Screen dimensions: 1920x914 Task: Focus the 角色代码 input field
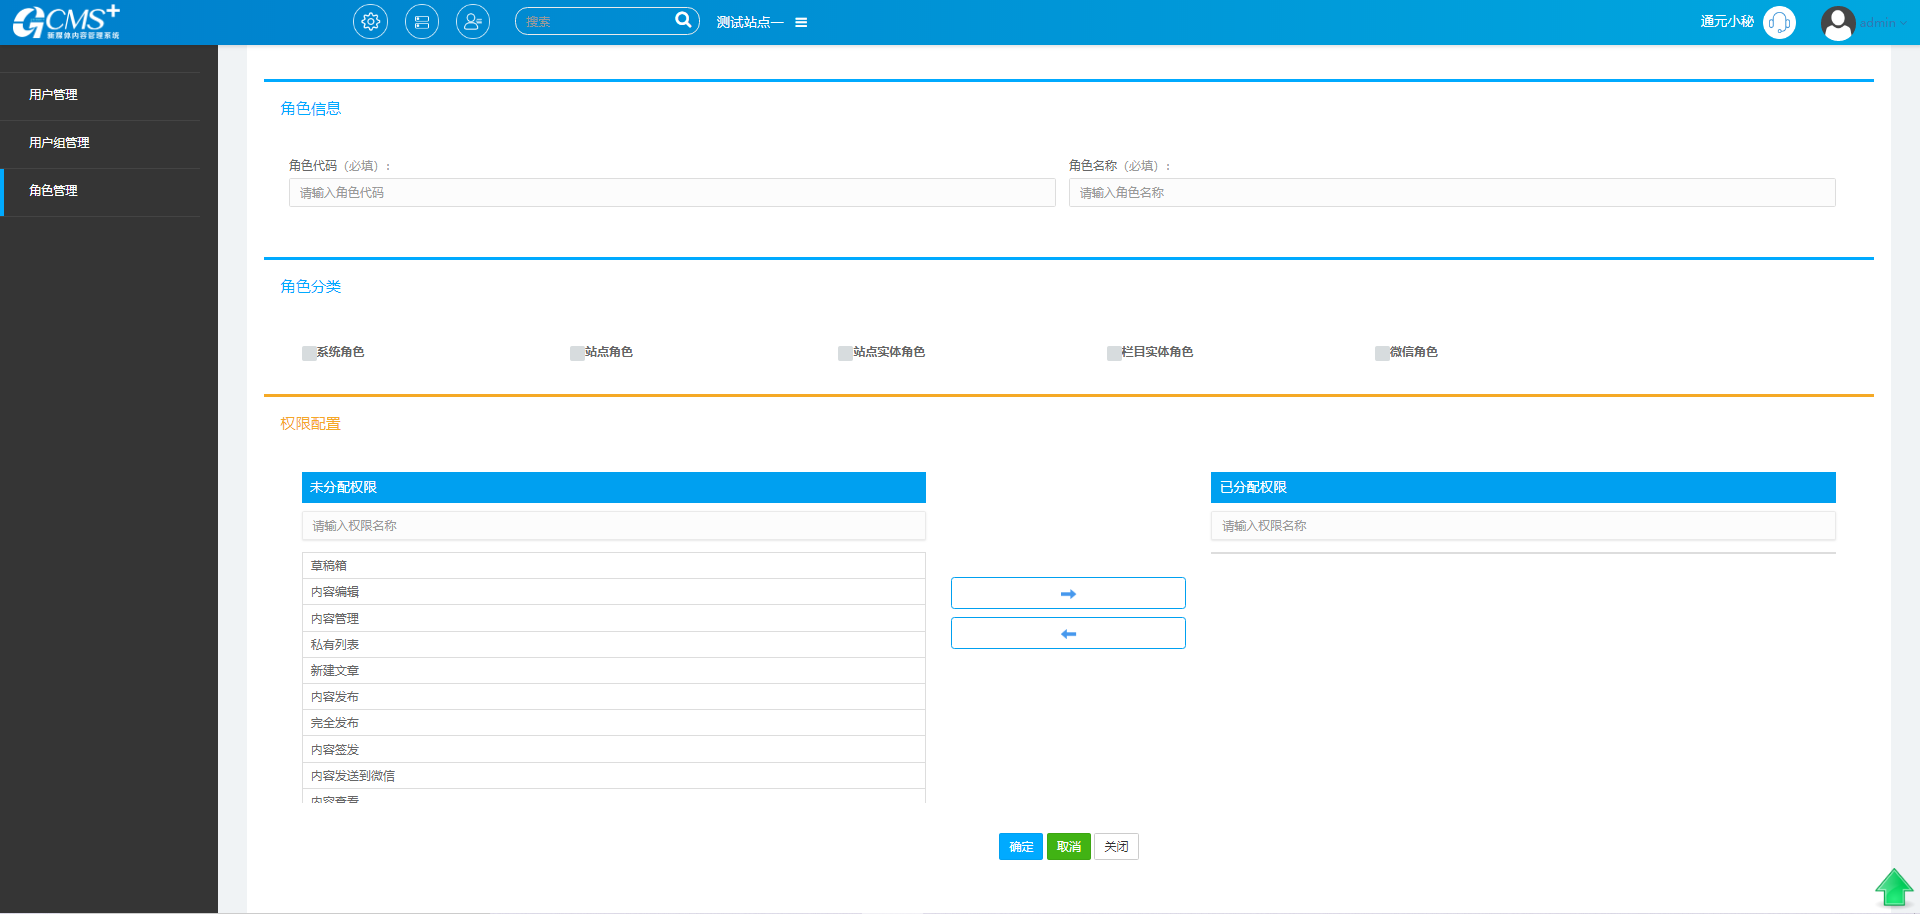click(x=672, y=193)
